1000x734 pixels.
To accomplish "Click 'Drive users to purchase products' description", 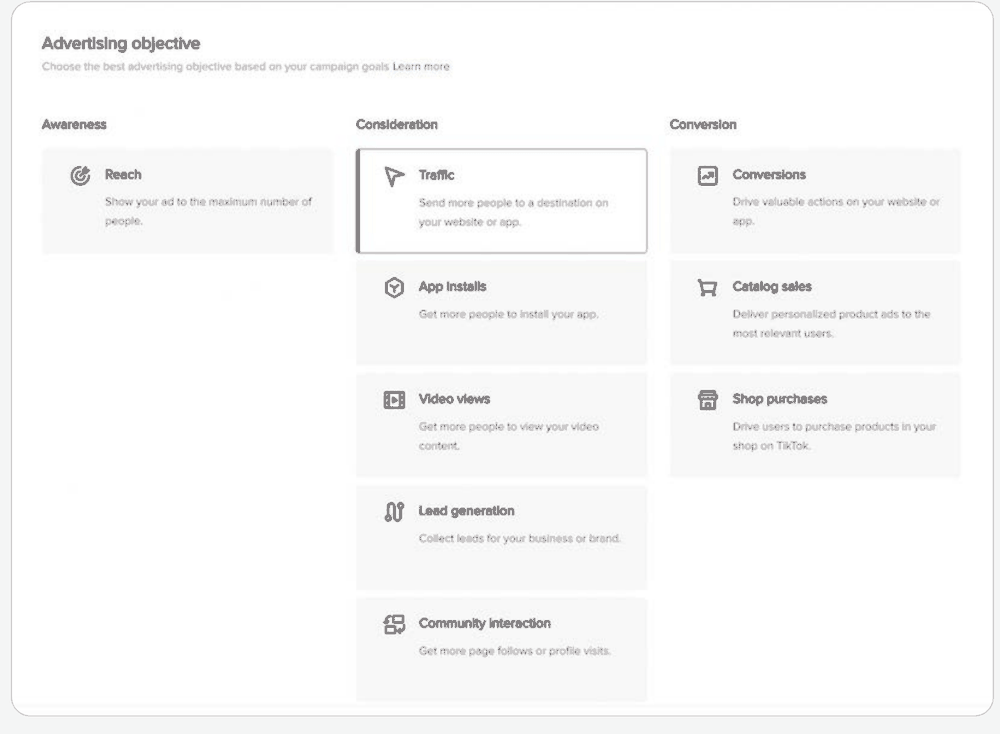I will (834, 436).
